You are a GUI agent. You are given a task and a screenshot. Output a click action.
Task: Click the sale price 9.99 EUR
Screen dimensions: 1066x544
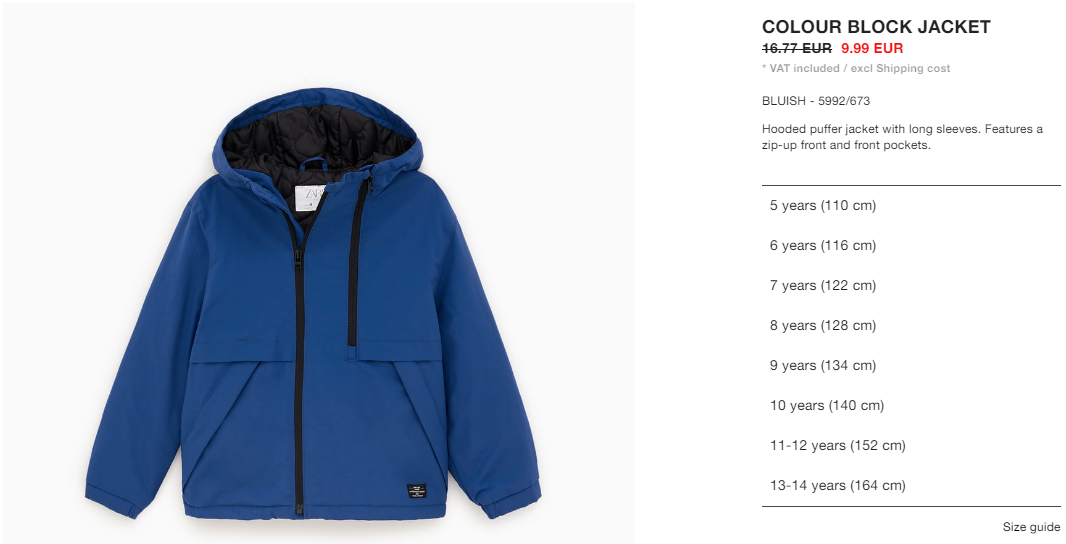click(872, 48)
